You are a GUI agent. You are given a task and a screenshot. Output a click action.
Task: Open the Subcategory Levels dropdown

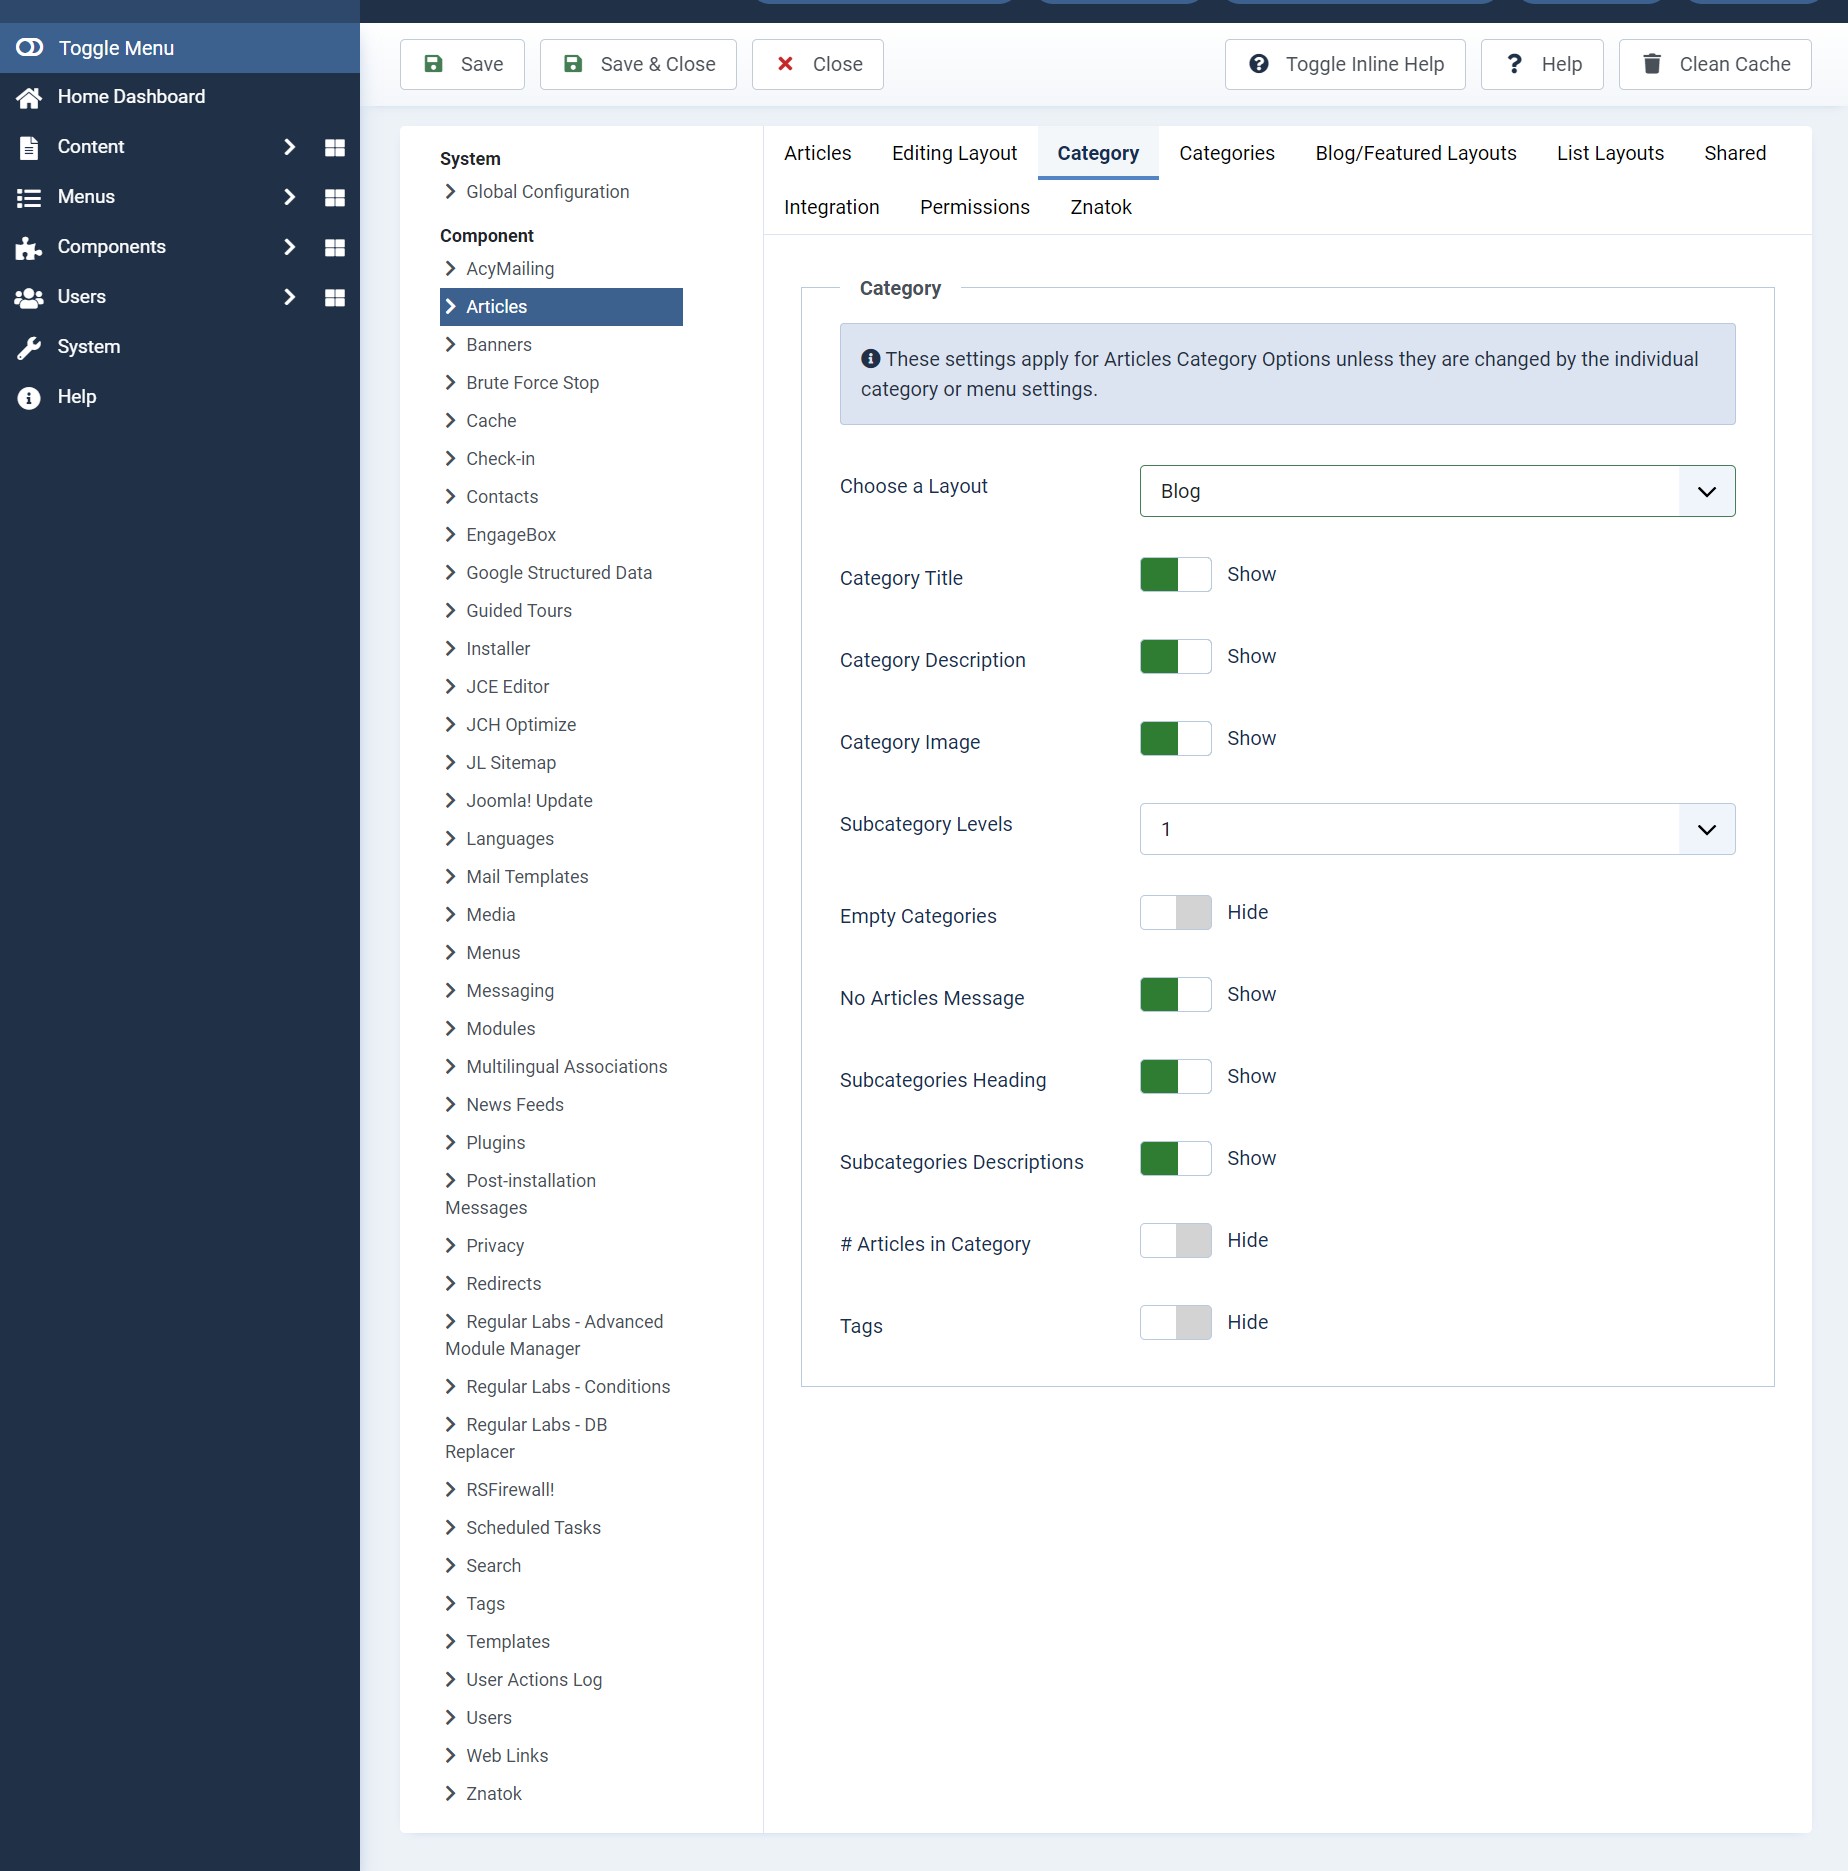click(x=1436, y=829)
